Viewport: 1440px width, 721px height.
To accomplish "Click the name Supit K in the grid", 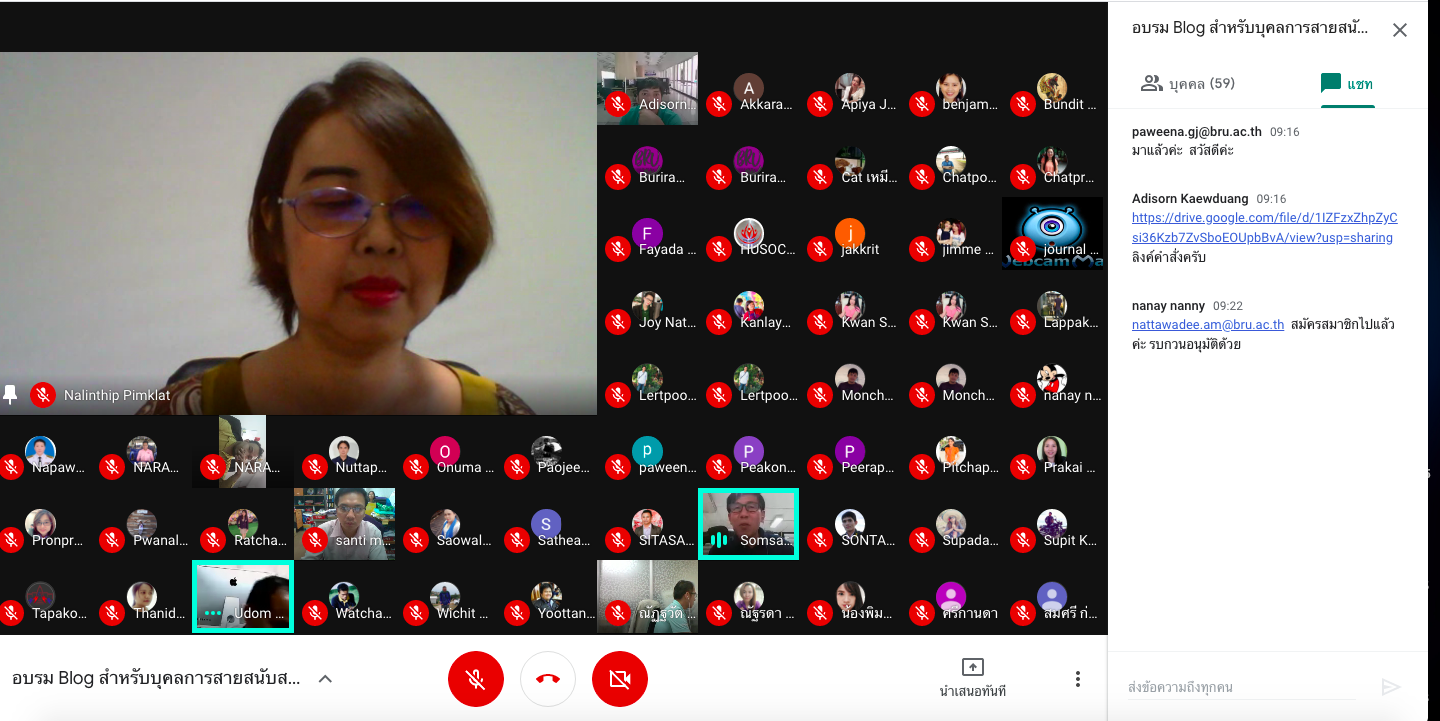I will click(1070, 540).
